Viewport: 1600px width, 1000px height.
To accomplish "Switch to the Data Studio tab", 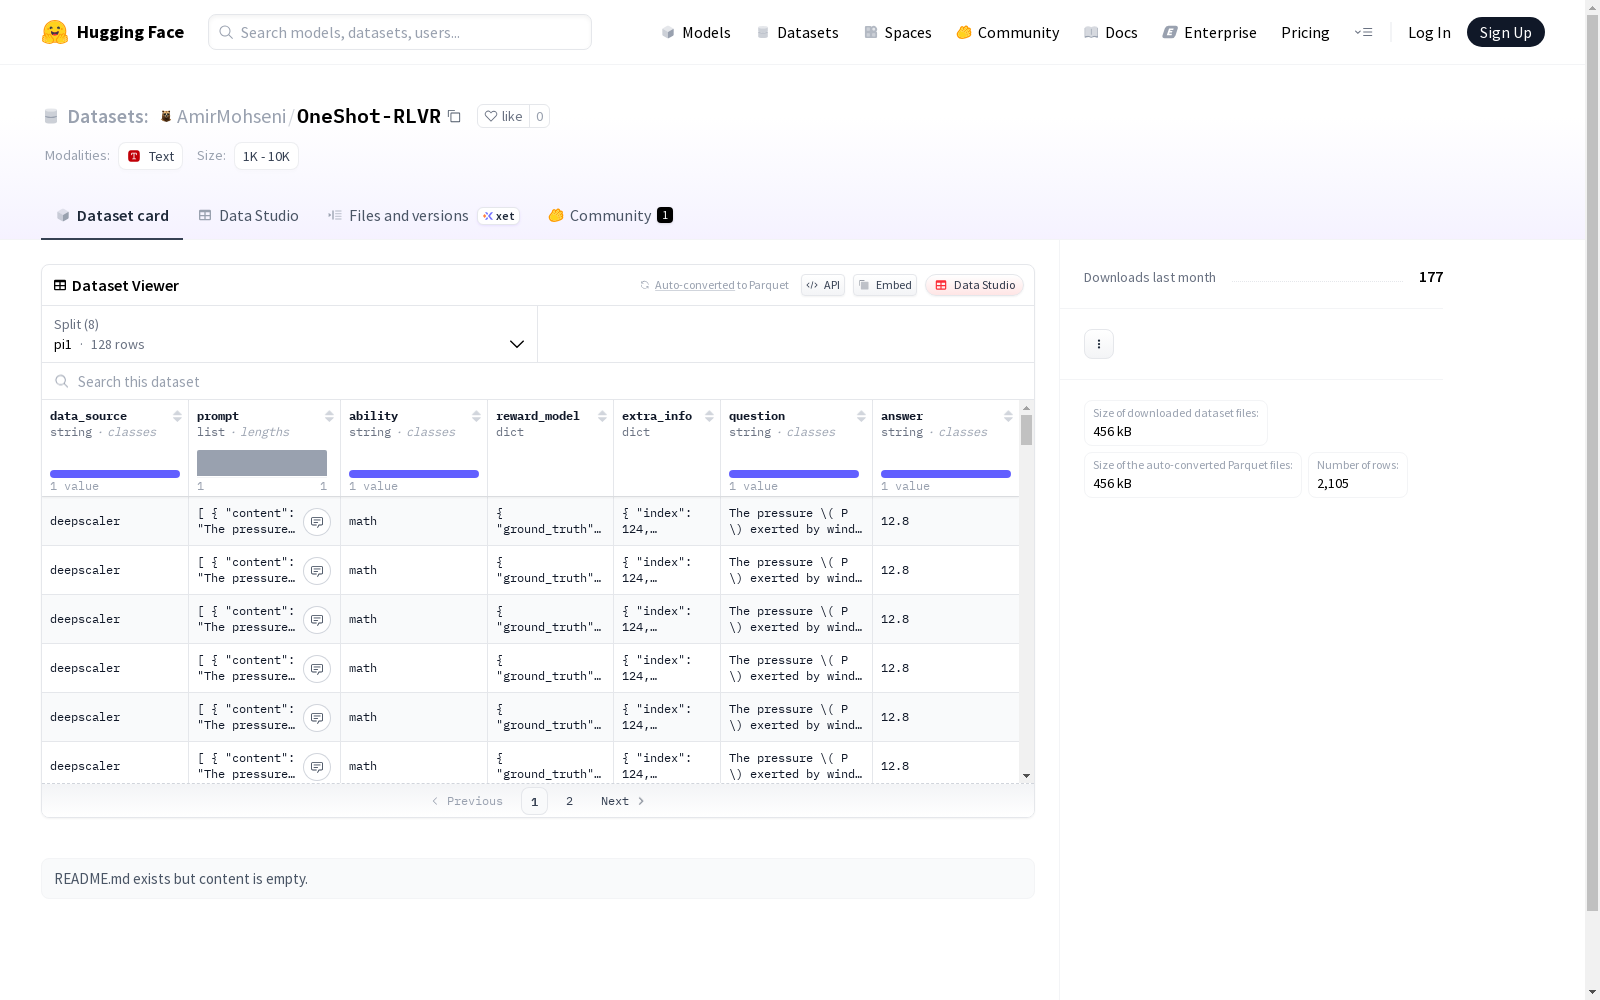I will (x=248, y=216).
